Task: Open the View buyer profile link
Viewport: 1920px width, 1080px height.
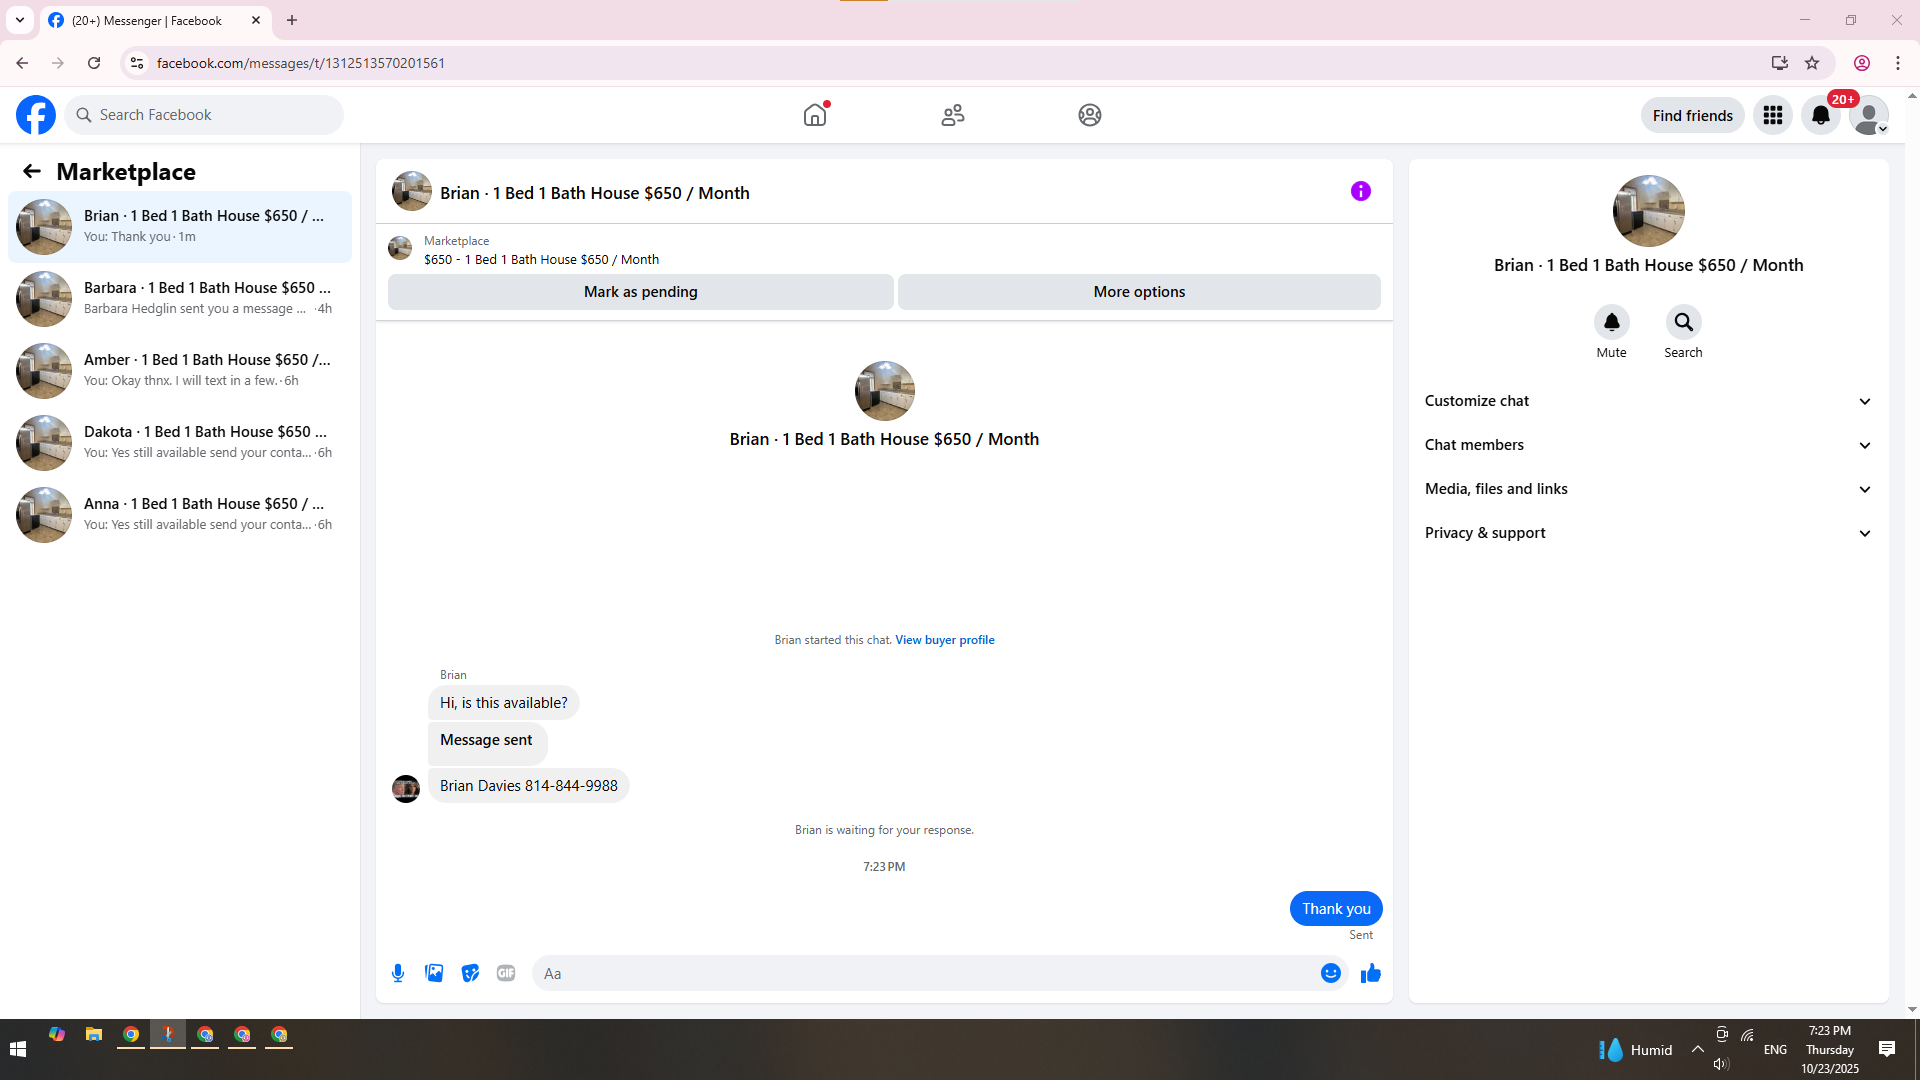Action: point(944,640)
